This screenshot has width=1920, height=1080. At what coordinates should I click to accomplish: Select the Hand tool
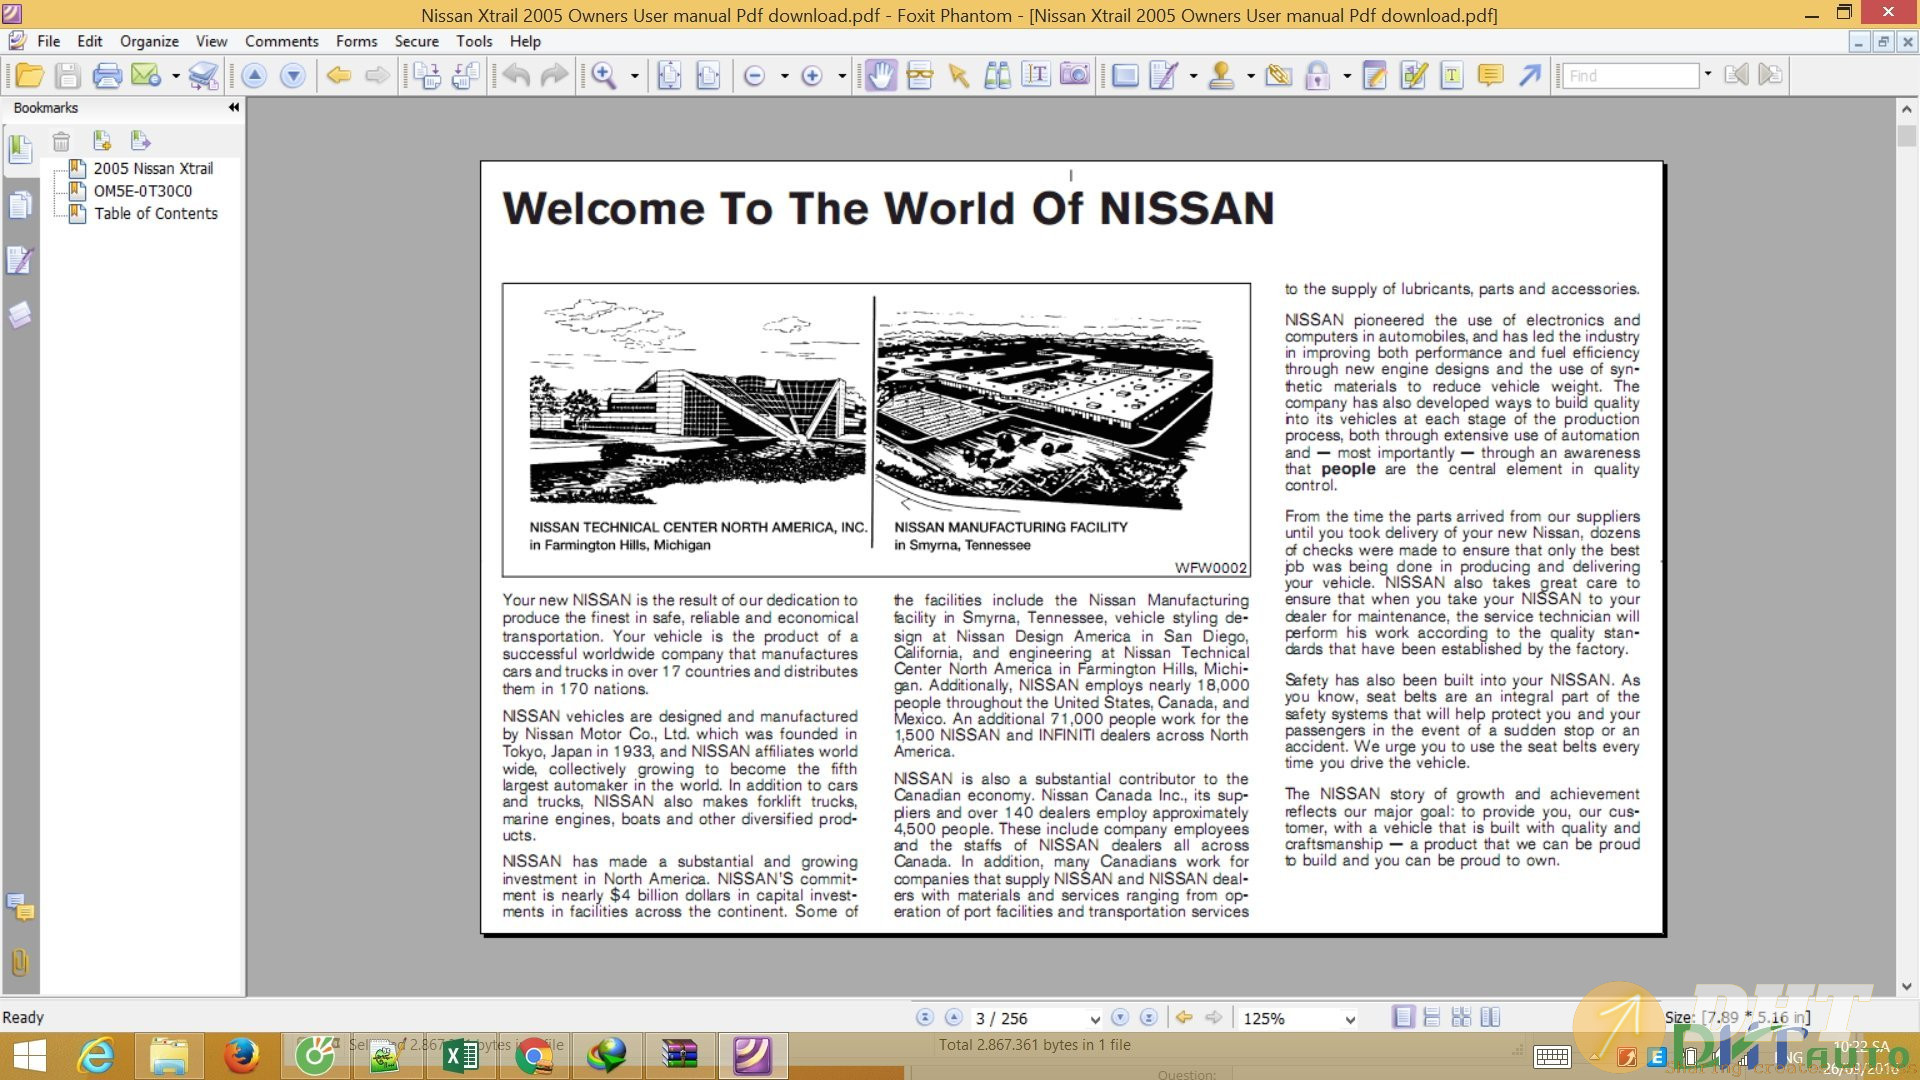click(881, 75)
